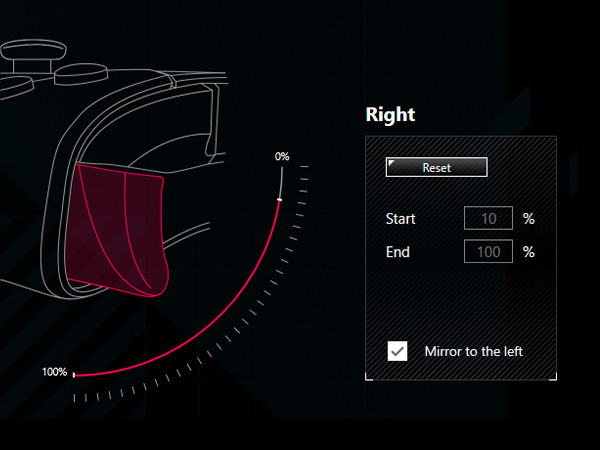Image resolution: width=600 pixels, height=450 pixels.
Task: Toggle the Mirror to the left checkbox
Action: click(398, 351)
